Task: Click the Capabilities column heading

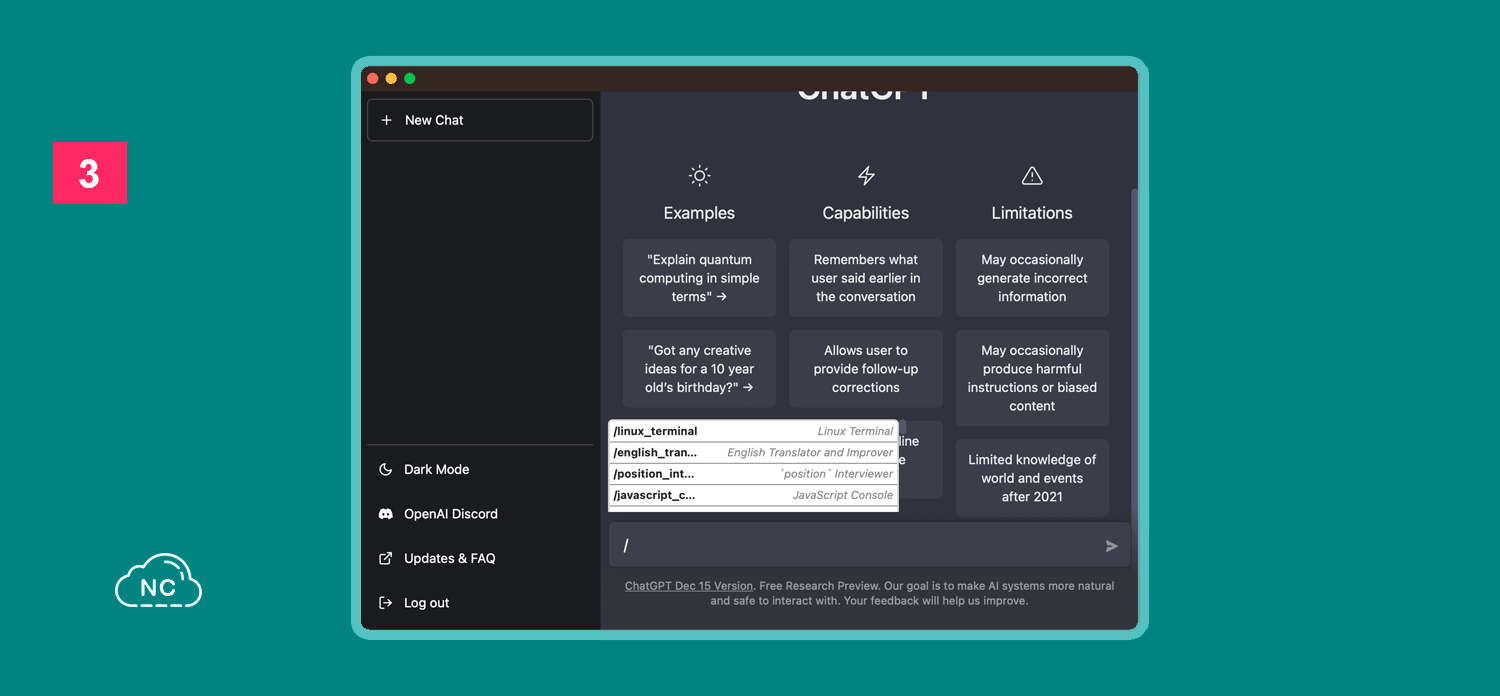Action: 866,213
